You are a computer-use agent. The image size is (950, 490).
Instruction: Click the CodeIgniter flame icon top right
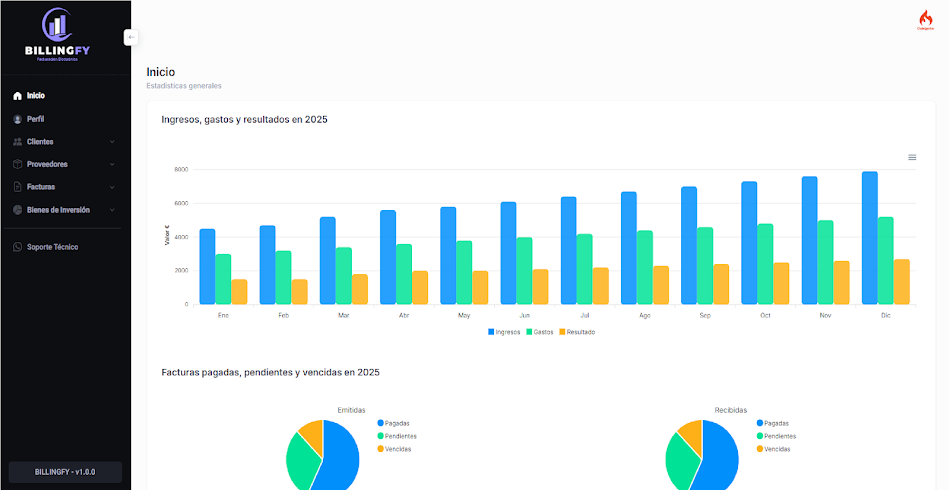925,19
